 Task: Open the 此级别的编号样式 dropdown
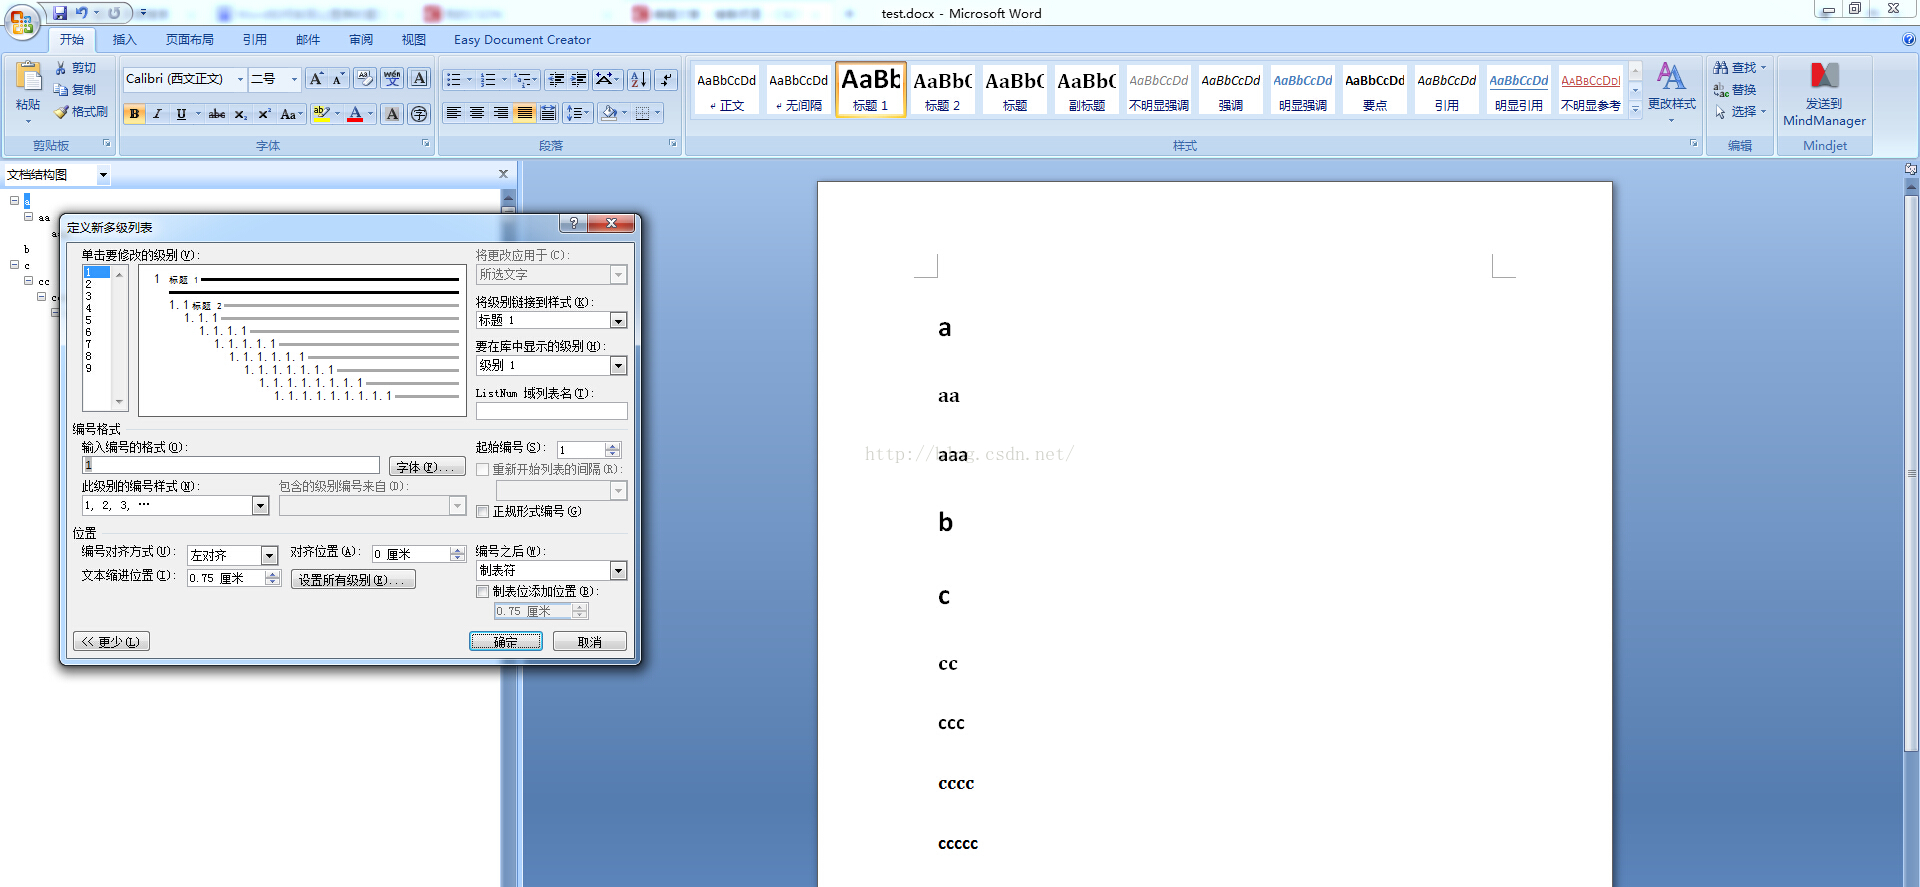[260, 506]
